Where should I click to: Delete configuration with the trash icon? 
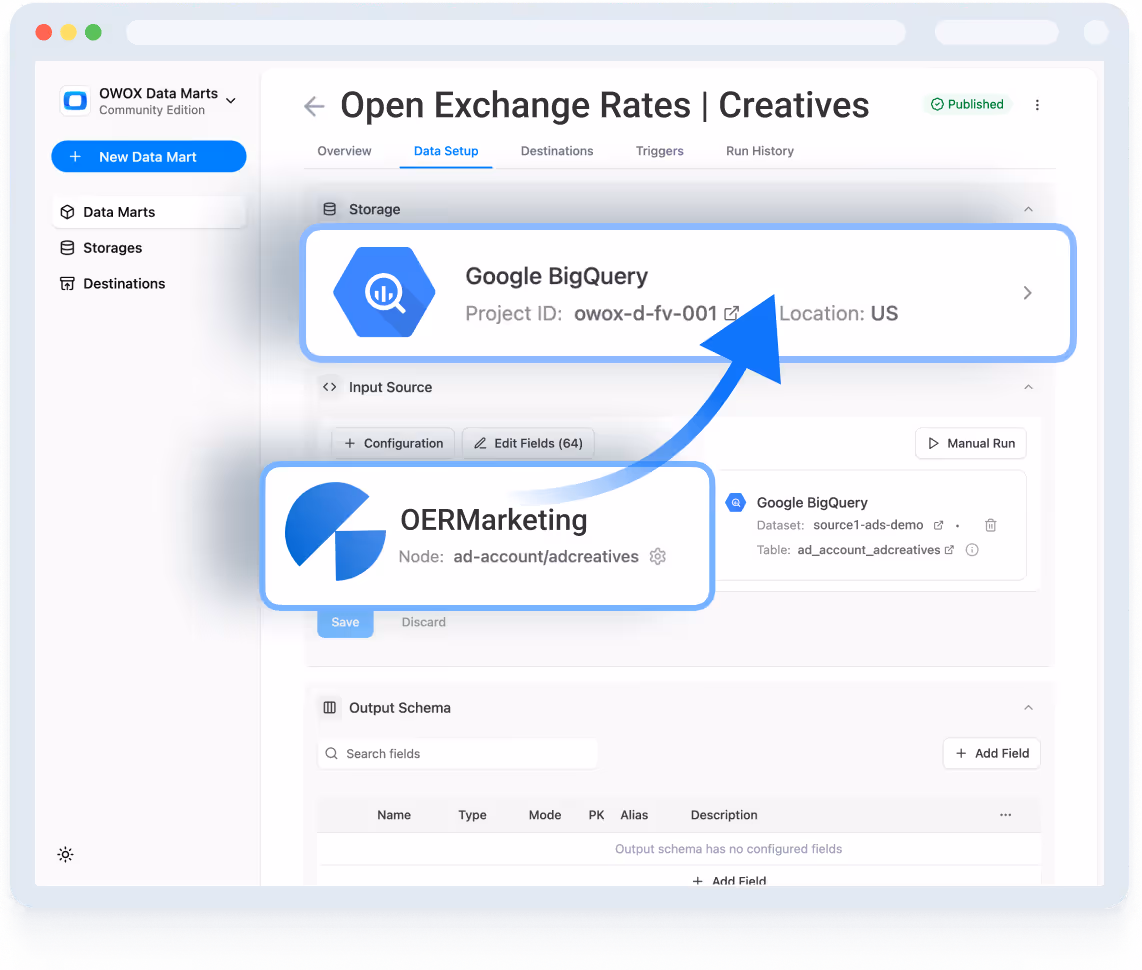991,525
